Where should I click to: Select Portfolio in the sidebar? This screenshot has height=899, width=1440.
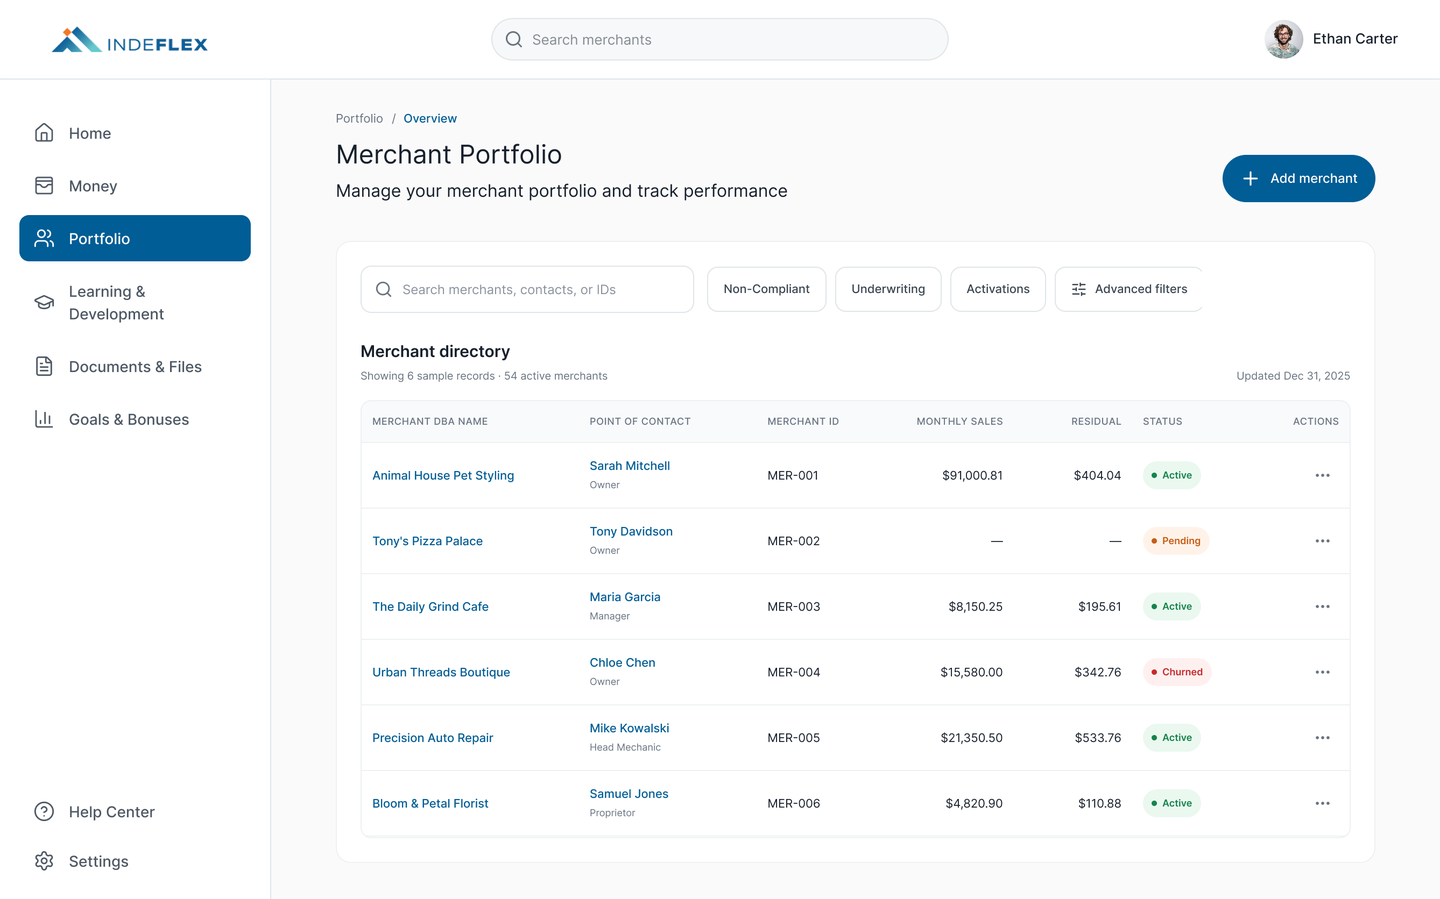click(135, 238)
